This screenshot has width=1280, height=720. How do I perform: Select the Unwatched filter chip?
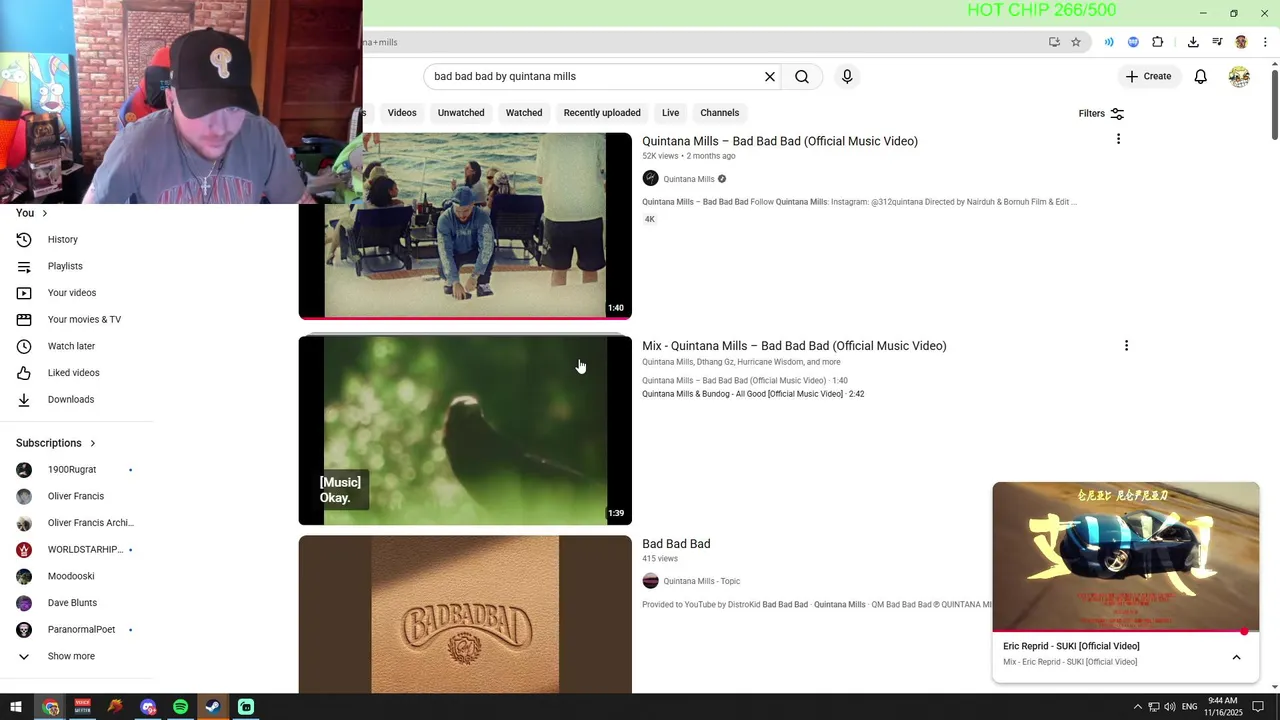(x=461, y=113)
